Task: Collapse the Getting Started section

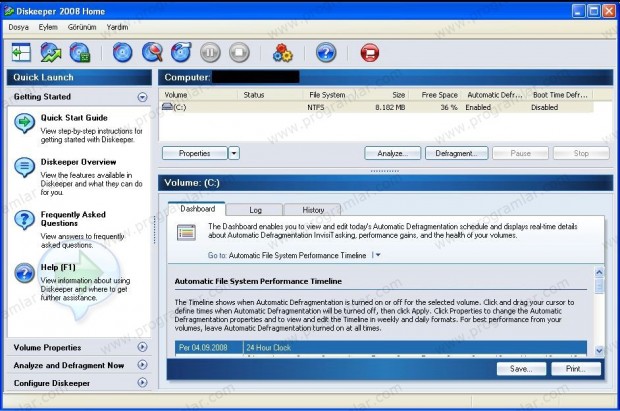Action: 142,97
